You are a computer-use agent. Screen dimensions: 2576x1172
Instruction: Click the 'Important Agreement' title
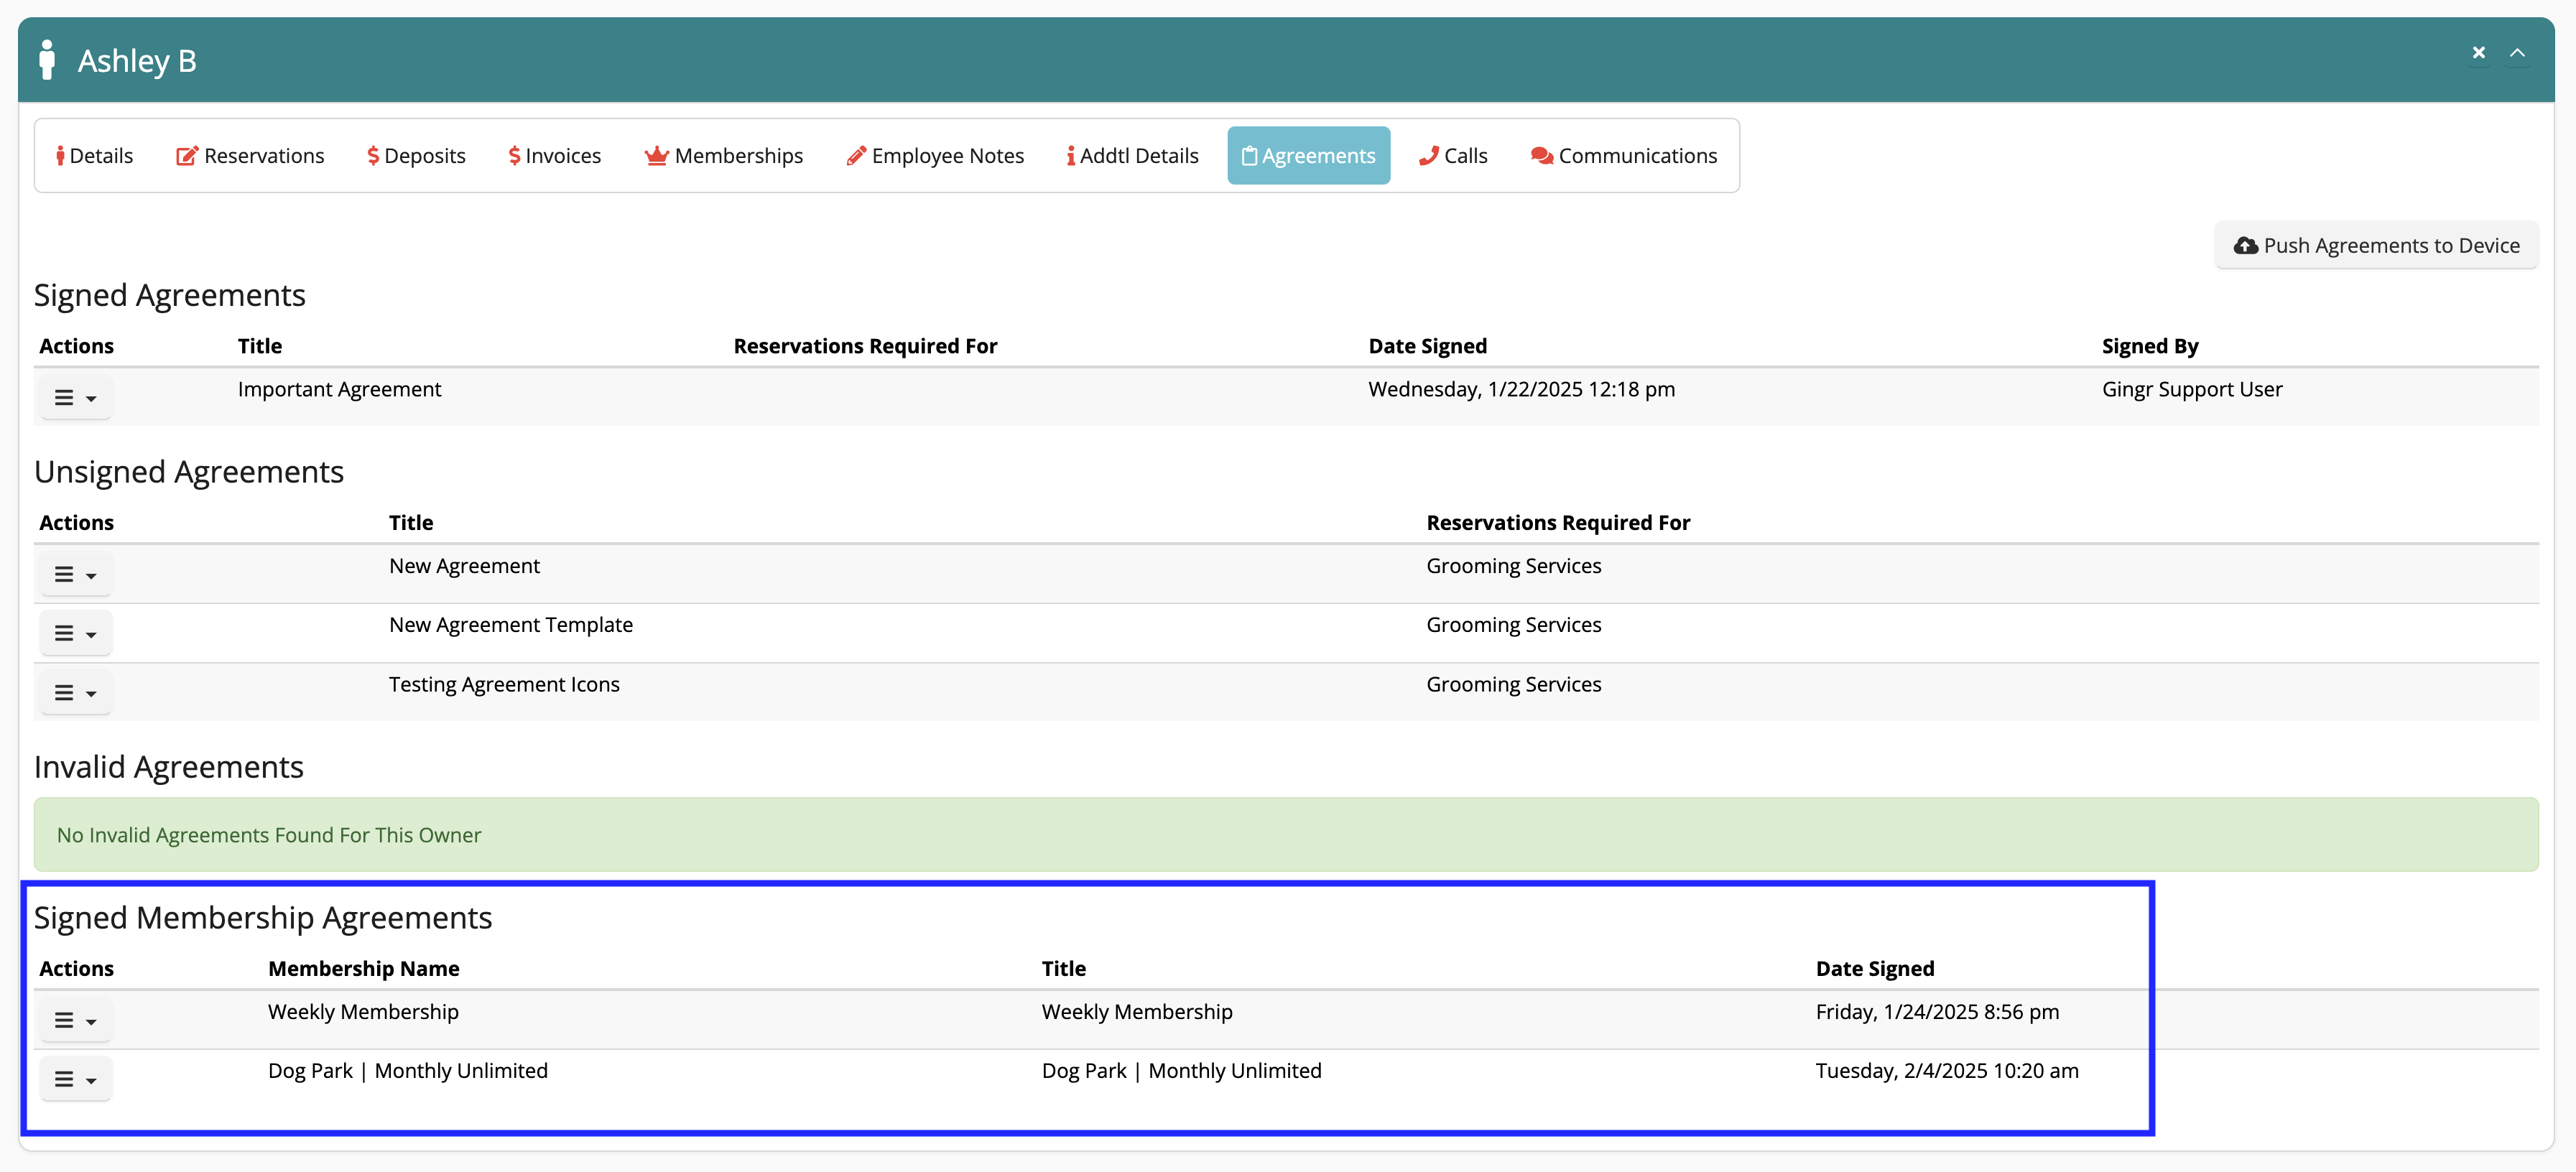point(339,389)
